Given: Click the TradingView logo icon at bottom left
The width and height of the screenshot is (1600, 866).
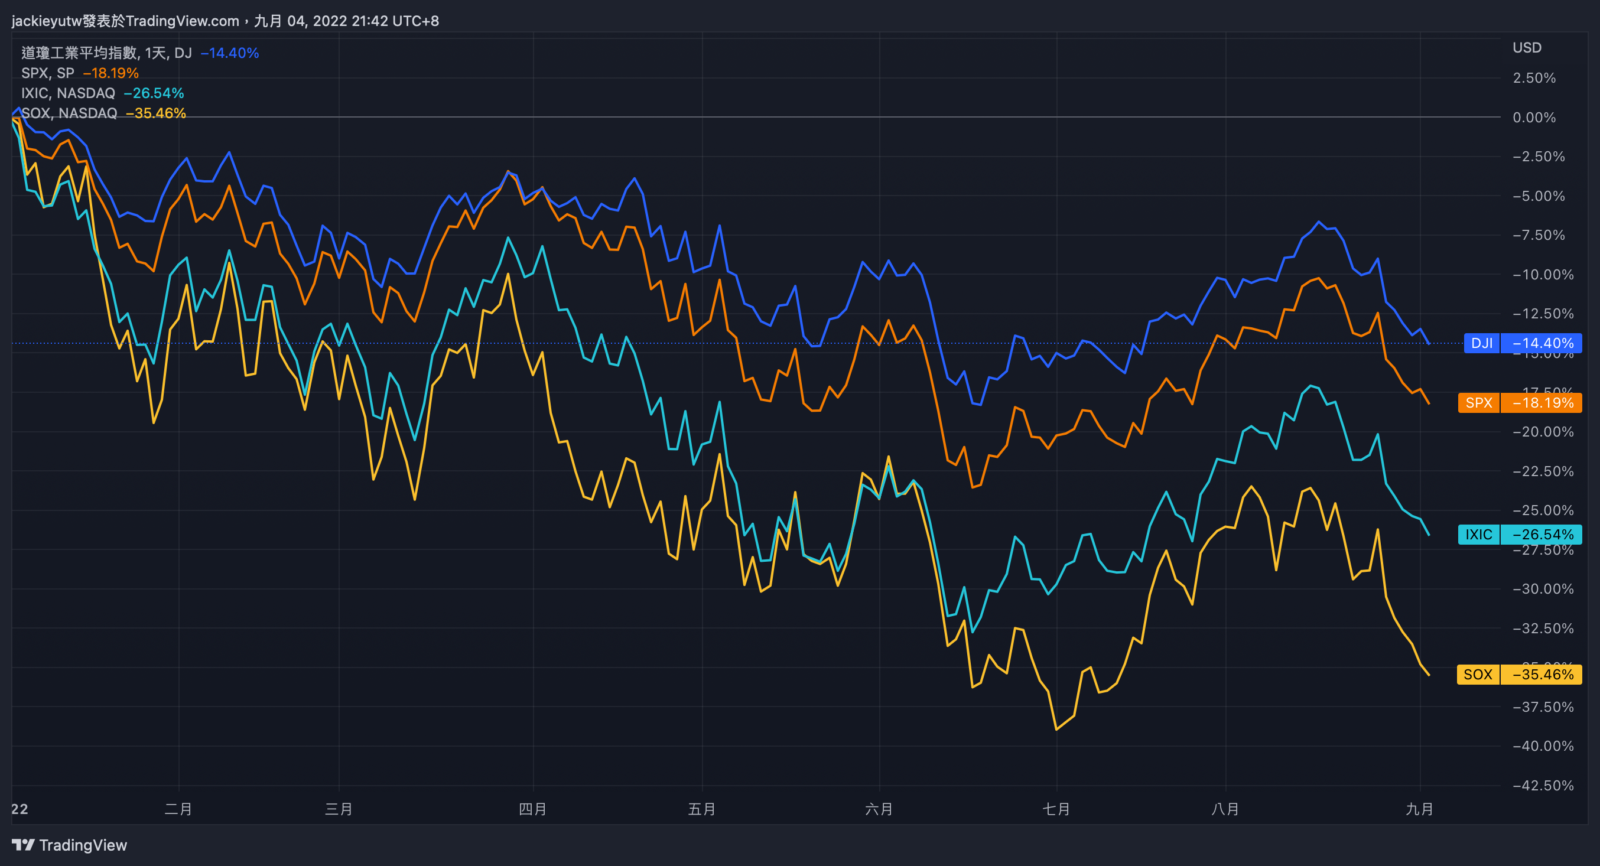Looking at the screenshot, I should 23,845.
